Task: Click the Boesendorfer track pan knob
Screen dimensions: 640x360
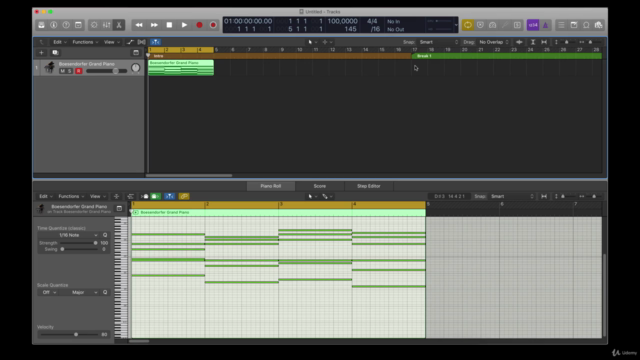Action: click(x=135, y=68)
